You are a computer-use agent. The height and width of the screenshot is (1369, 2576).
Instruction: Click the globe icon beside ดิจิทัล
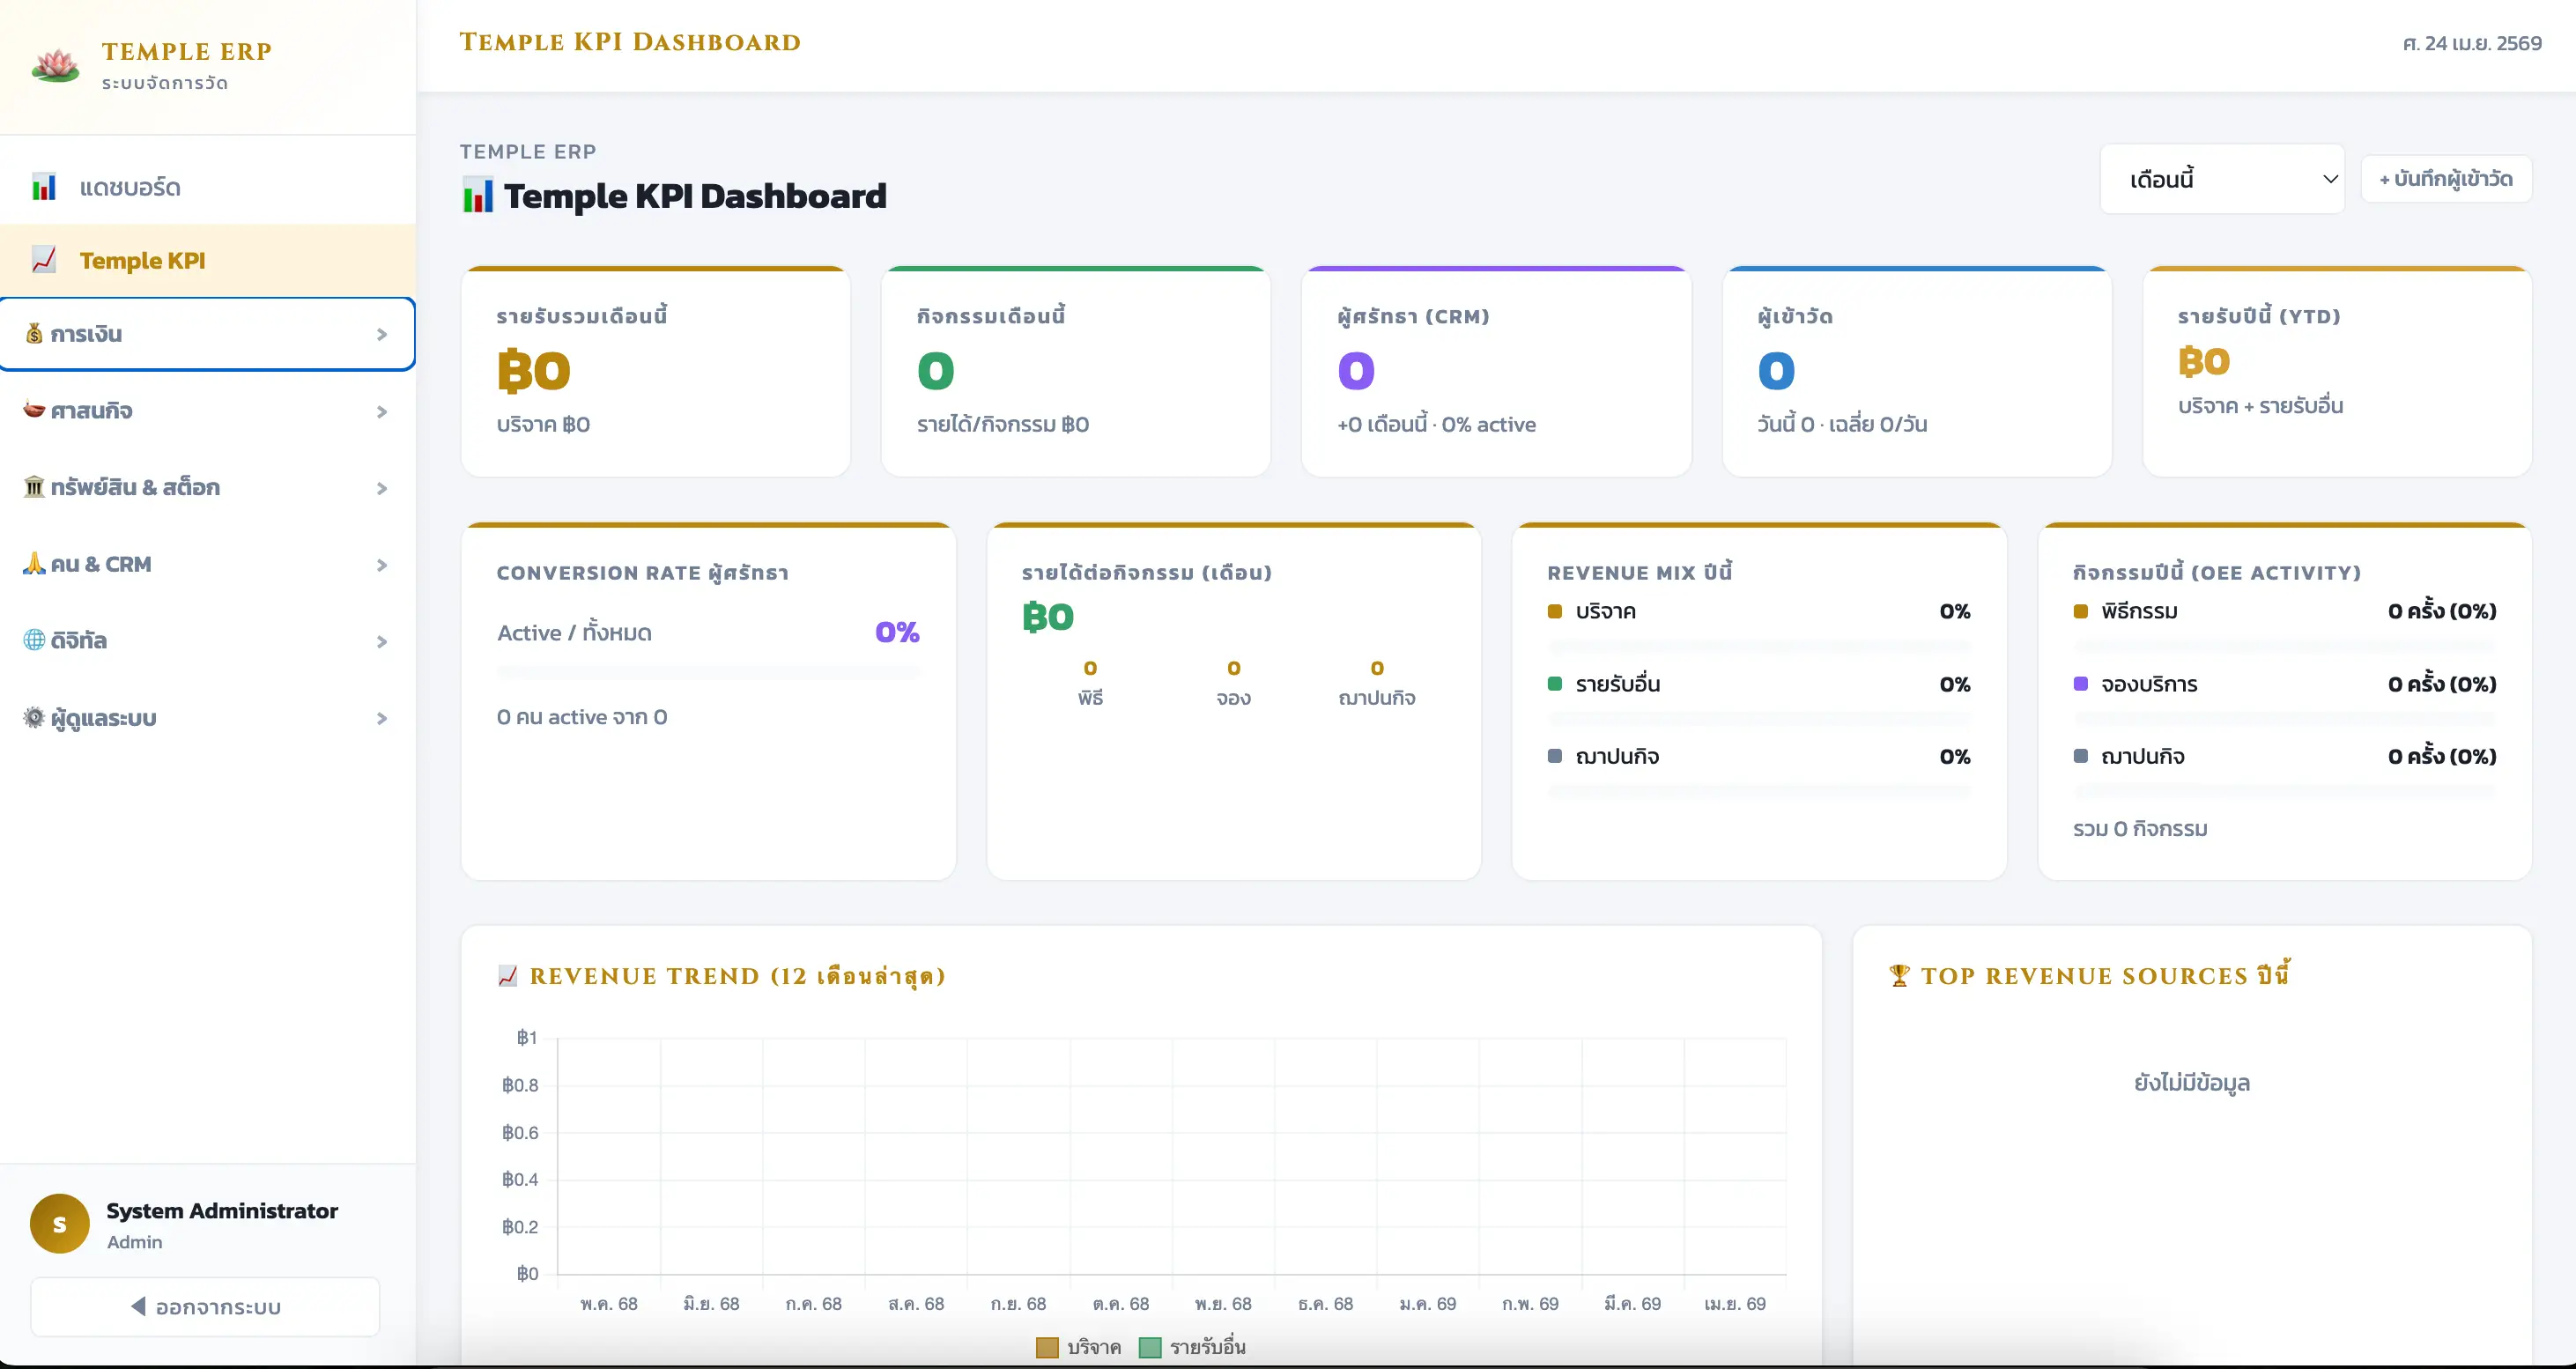(x=34, y=640)
